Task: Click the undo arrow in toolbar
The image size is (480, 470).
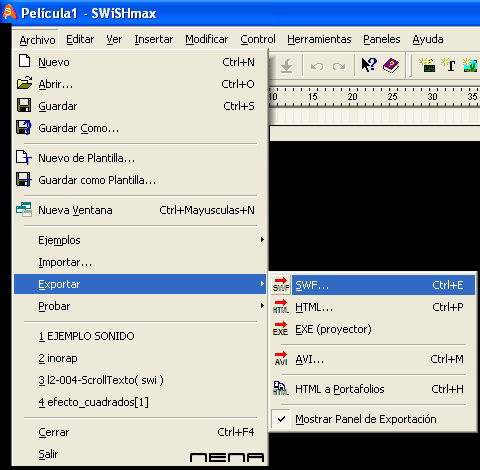Action: pos(317,66)
